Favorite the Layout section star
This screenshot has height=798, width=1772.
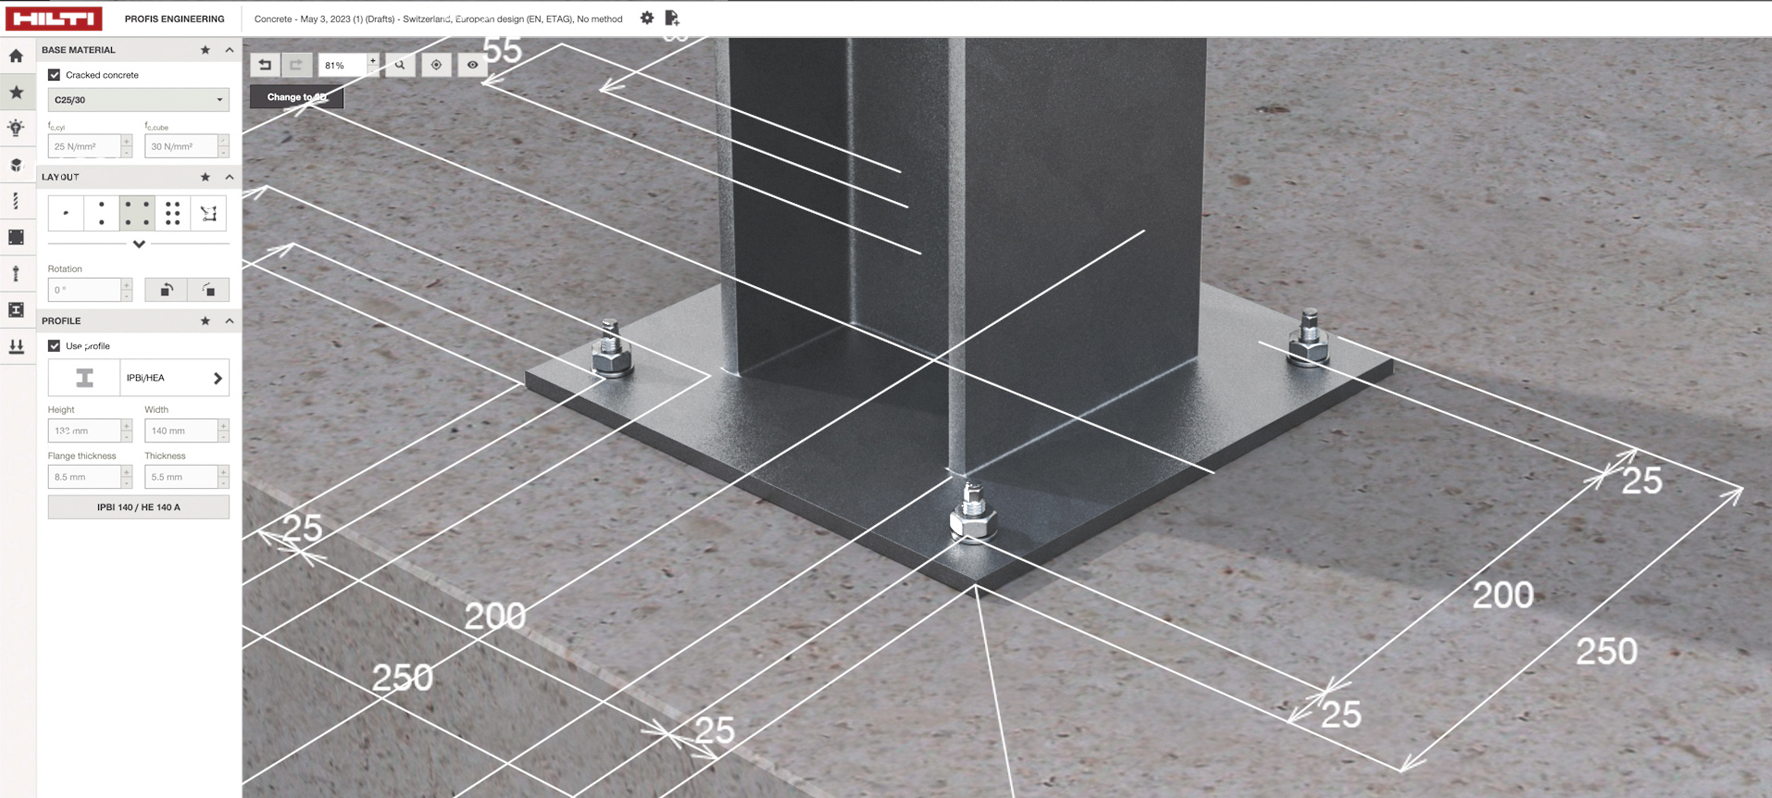(205, 177)
